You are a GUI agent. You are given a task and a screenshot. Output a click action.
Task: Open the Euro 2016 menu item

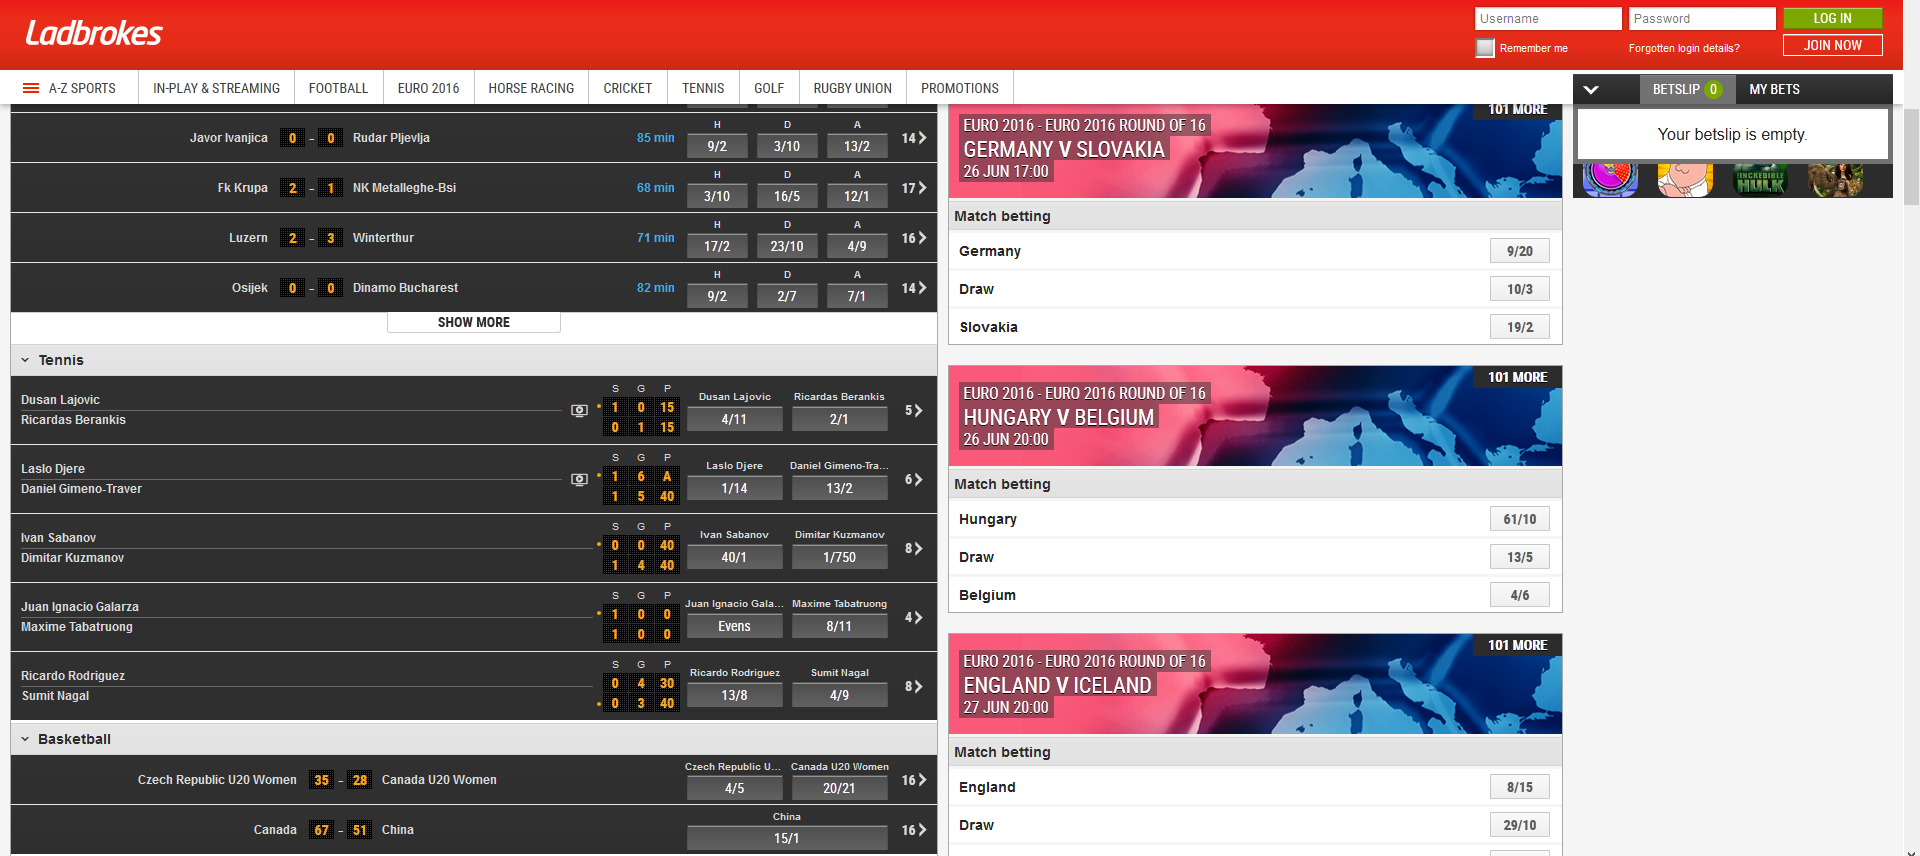point(428,88)
